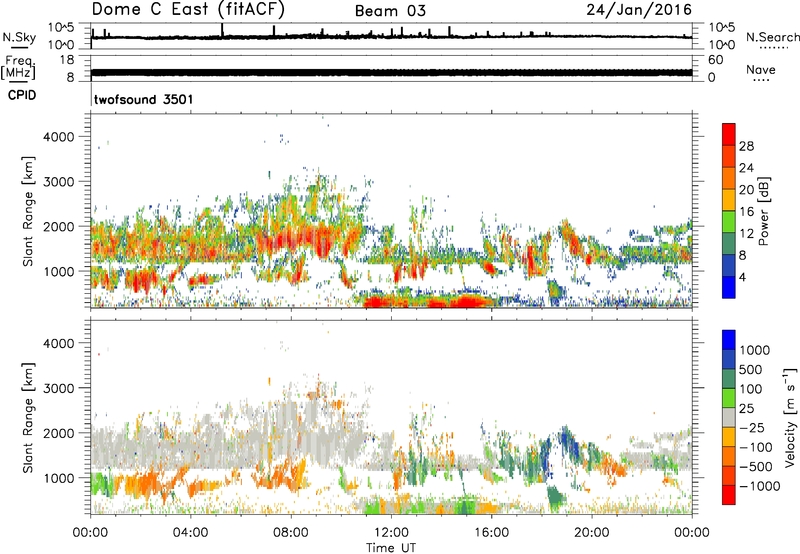
Task: Click the "-1000" label on the velocity colorbar
Action: click(759, 486)
